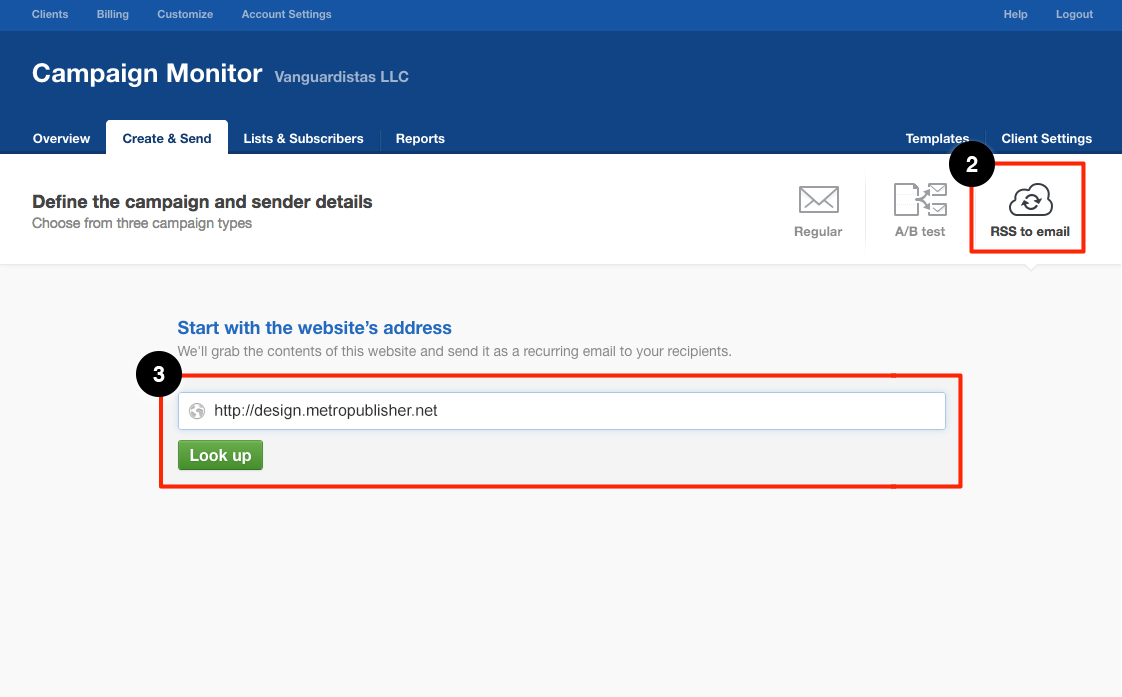Viewport: 1122px width, 697px height.
Task: Click the green Look up button
Action: pos(220,455)
